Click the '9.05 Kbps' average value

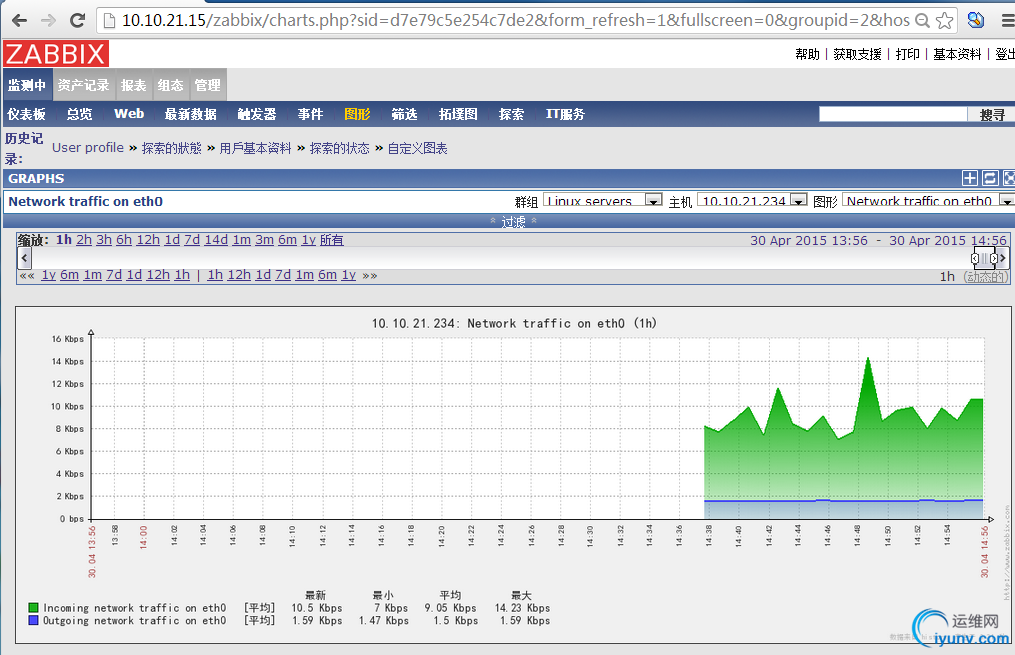[x=451, y=608]
